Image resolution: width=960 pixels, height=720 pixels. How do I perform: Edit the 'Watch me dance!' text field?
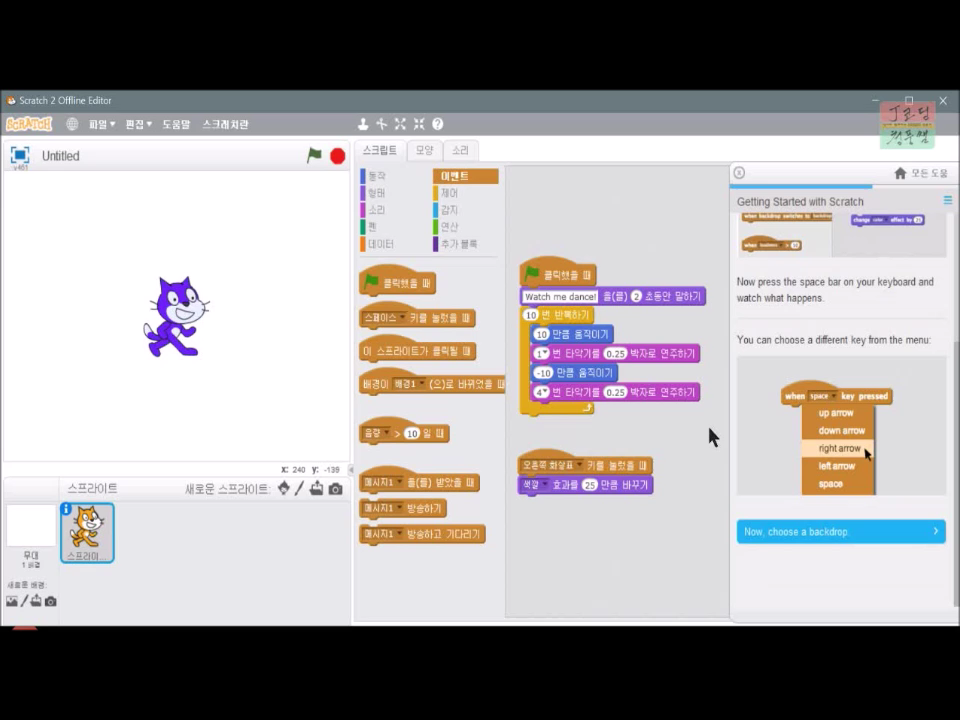pyautogui.click(x=560, y=296)
